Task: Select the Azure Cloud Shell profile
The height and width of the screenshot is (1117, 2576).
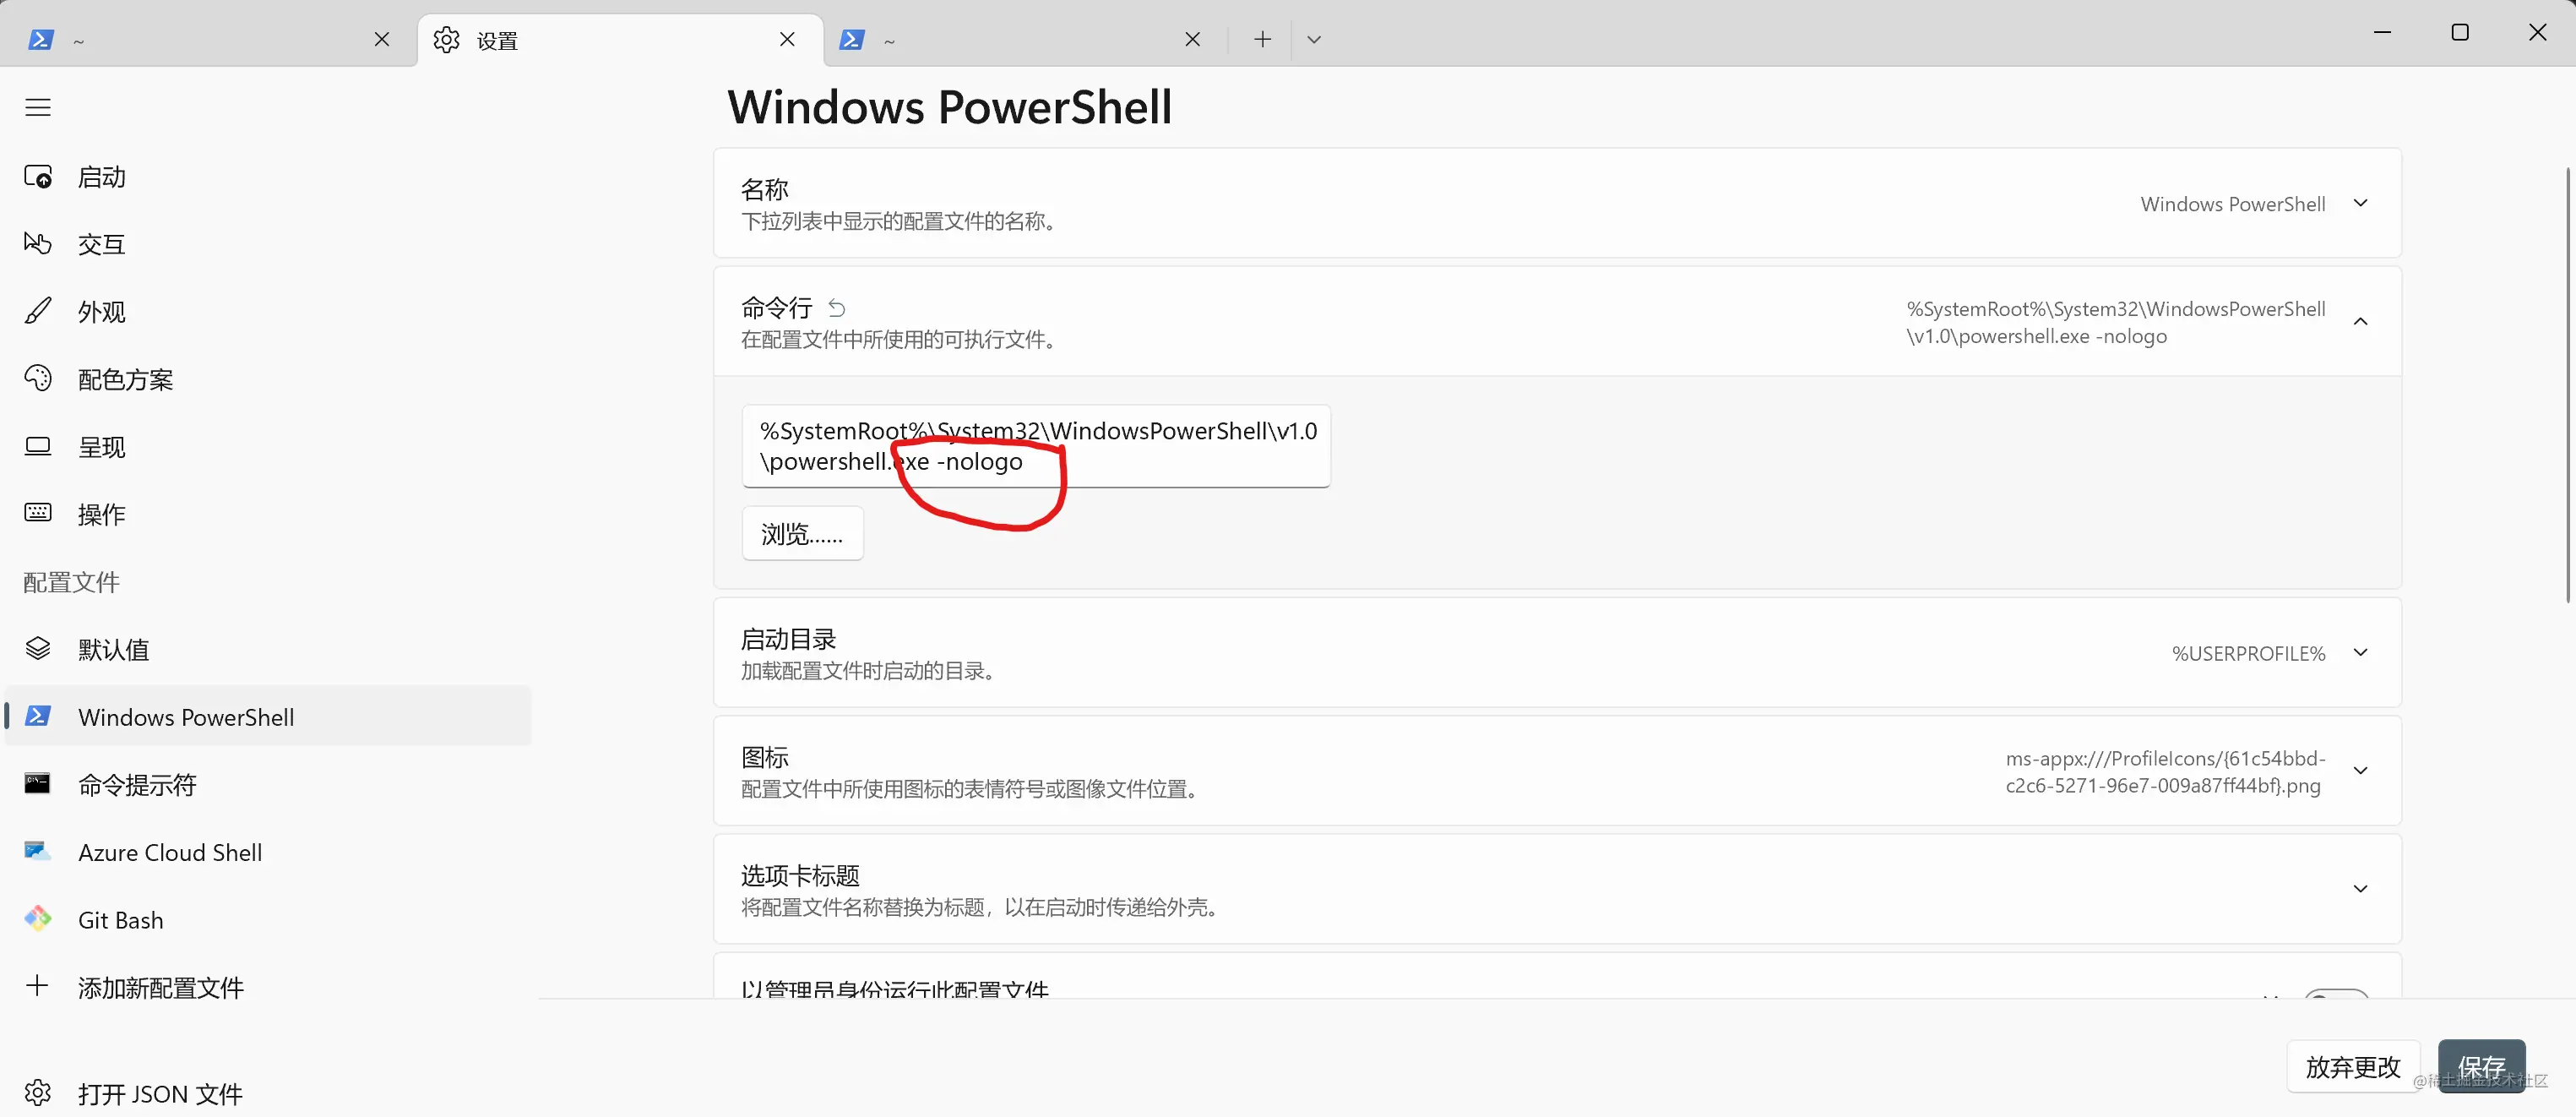Action: coord(268,852)
